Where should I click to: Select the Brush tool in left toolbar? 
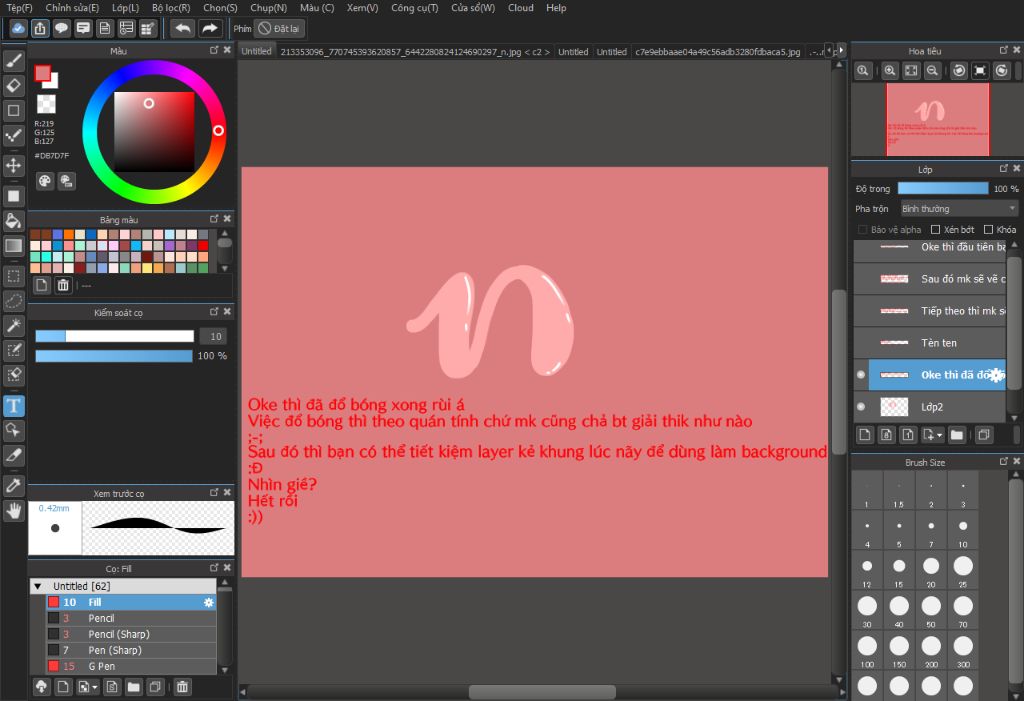pyautogui.click(x=14, y=61)
